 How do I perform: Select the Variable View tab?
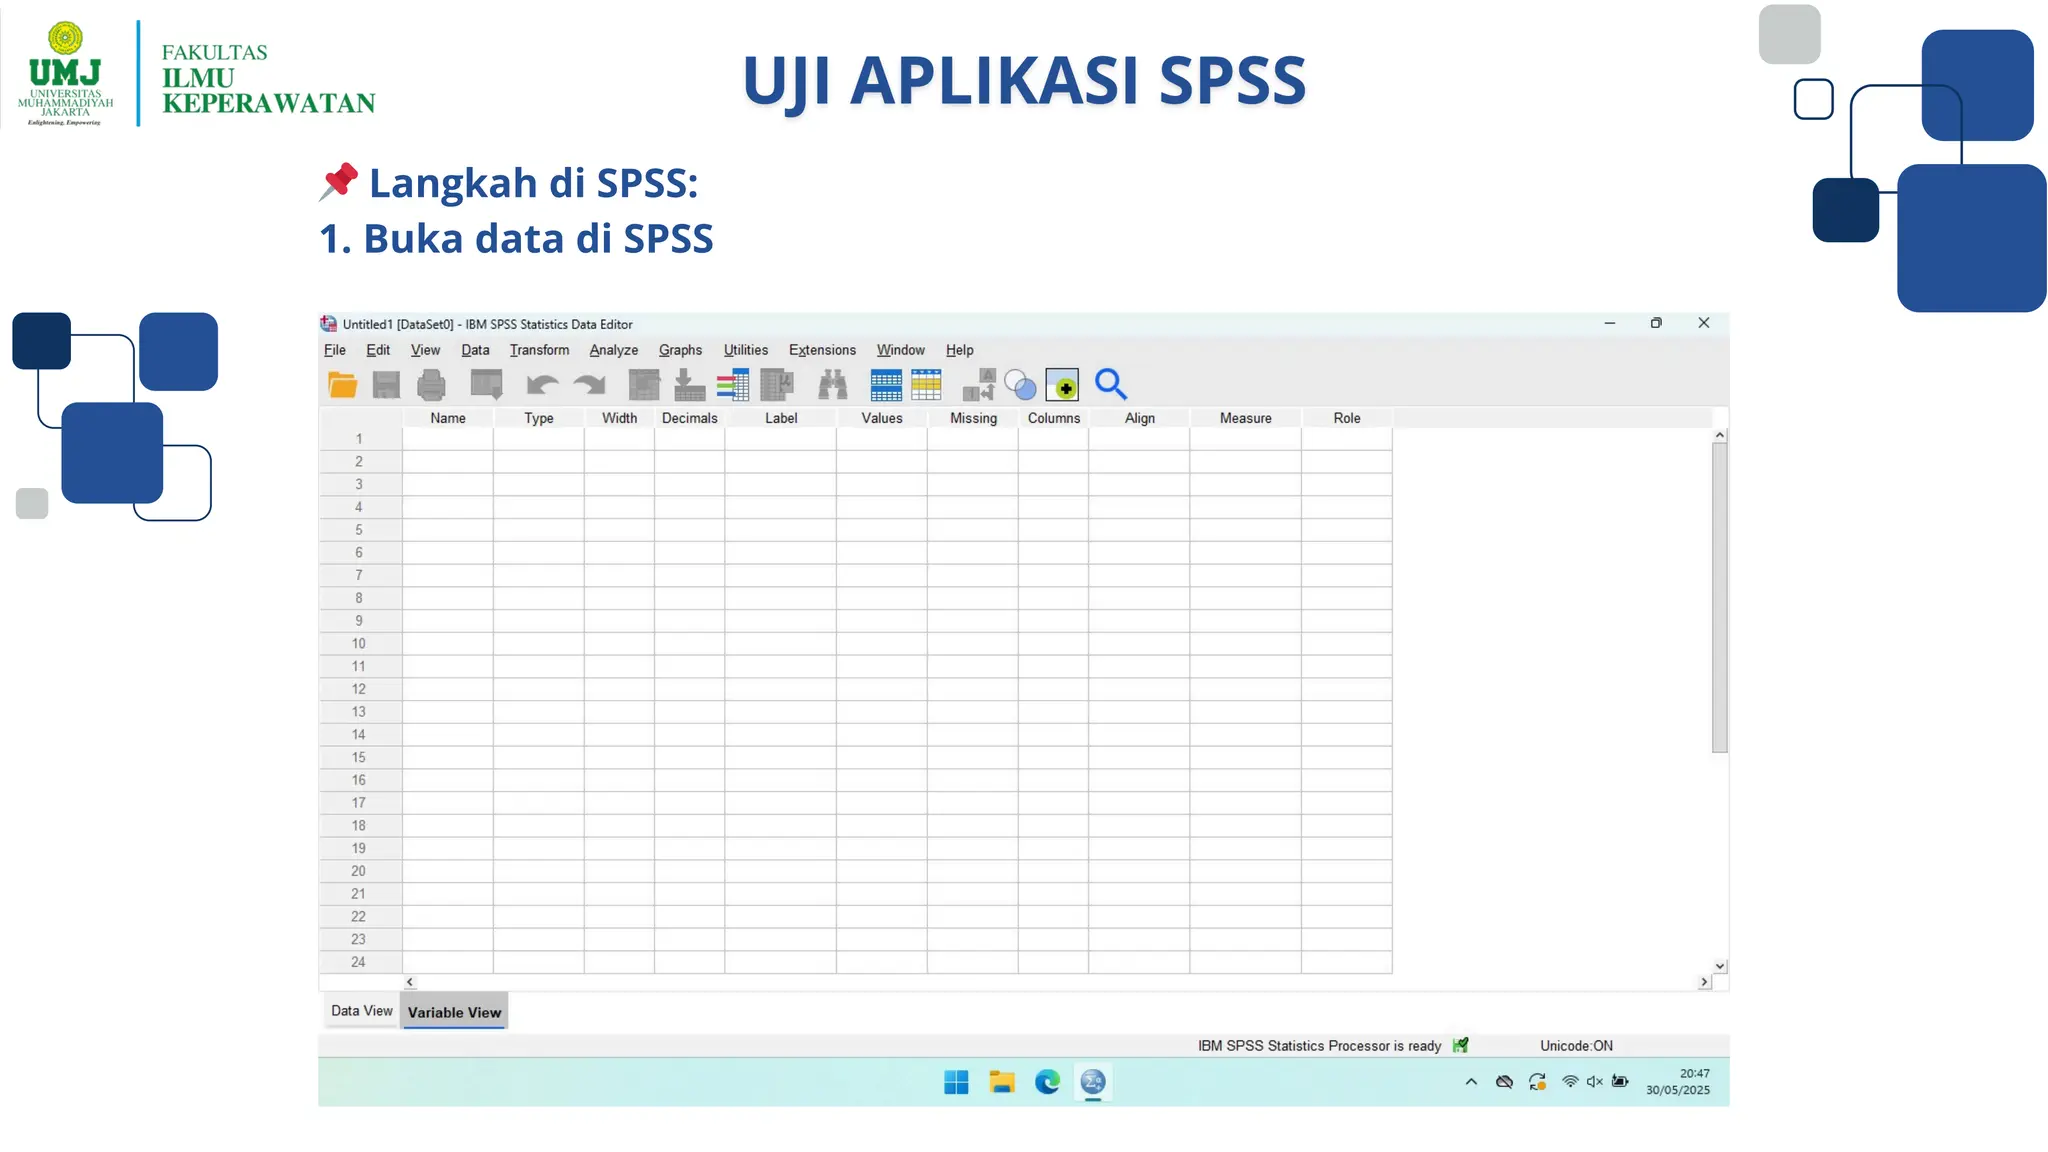454,1012
